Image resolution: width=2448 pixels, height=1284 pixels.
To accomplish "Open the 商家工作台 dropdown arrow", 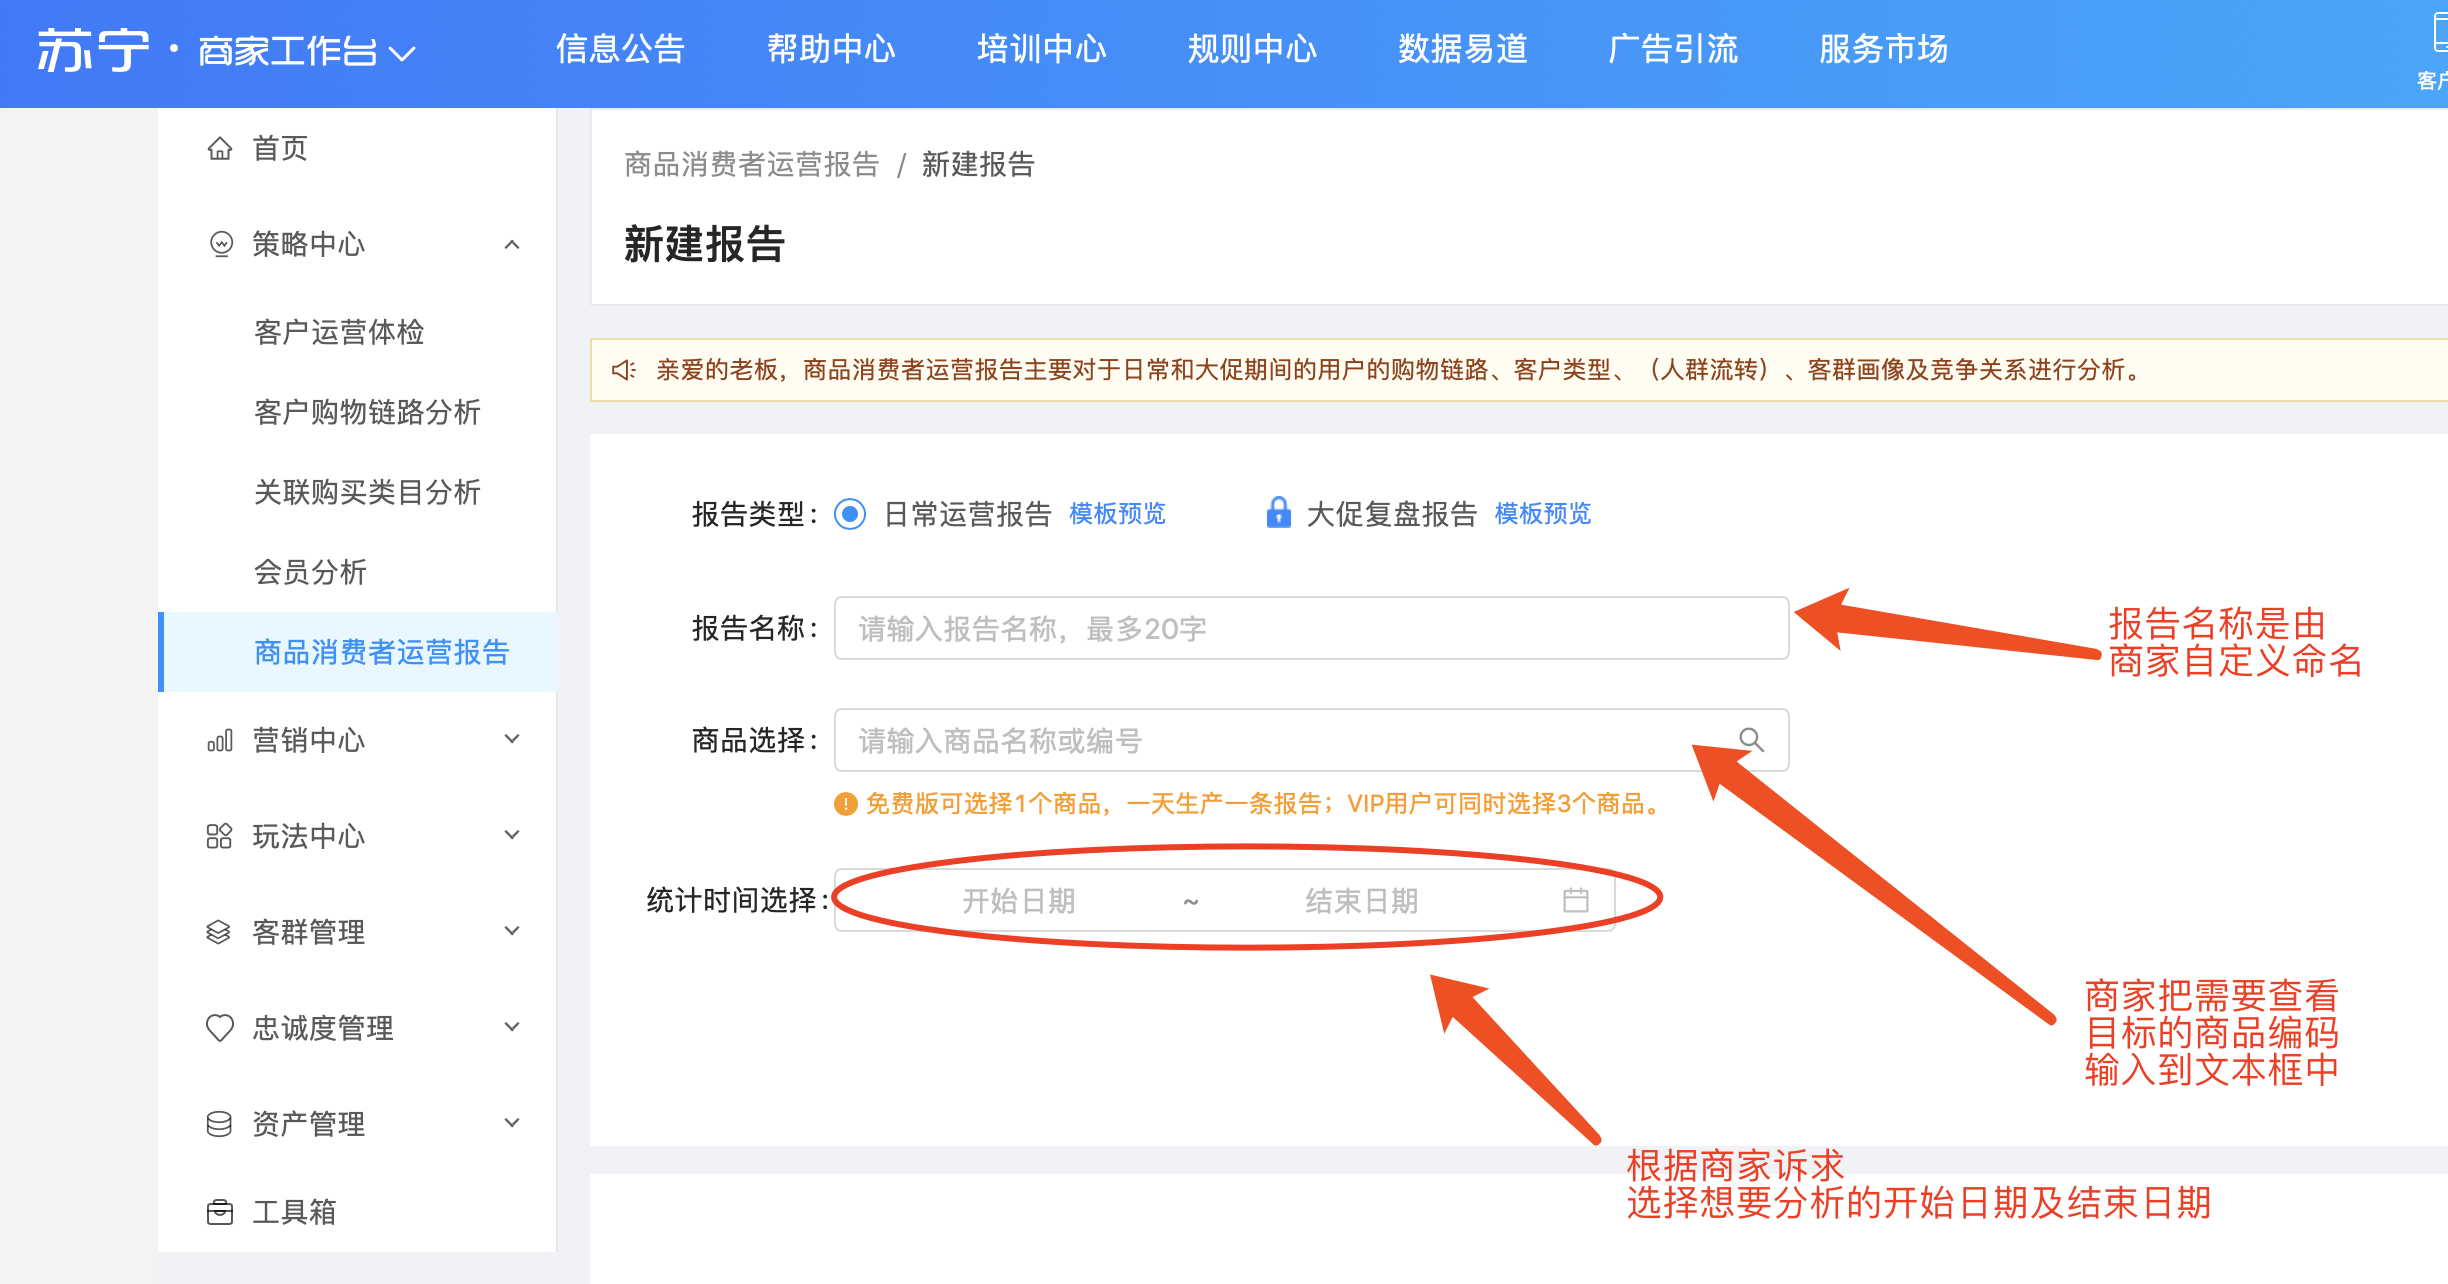I will click(402, 53).
